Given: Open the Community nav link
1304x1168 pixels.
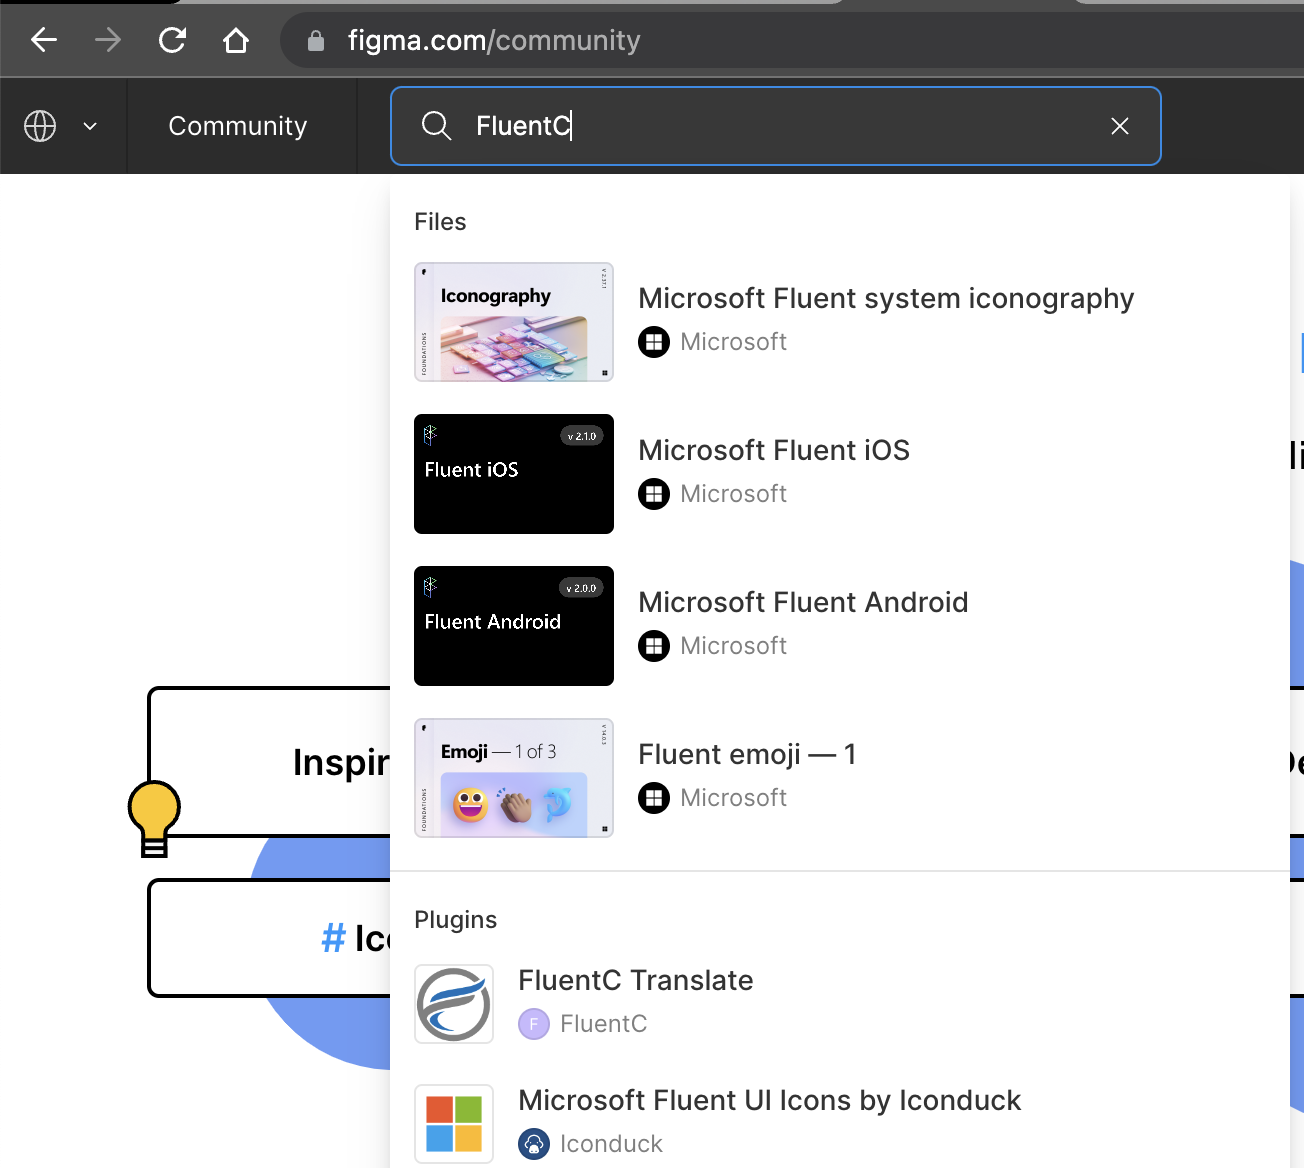Looking at the screenshot, I should (x=238, y=126).
